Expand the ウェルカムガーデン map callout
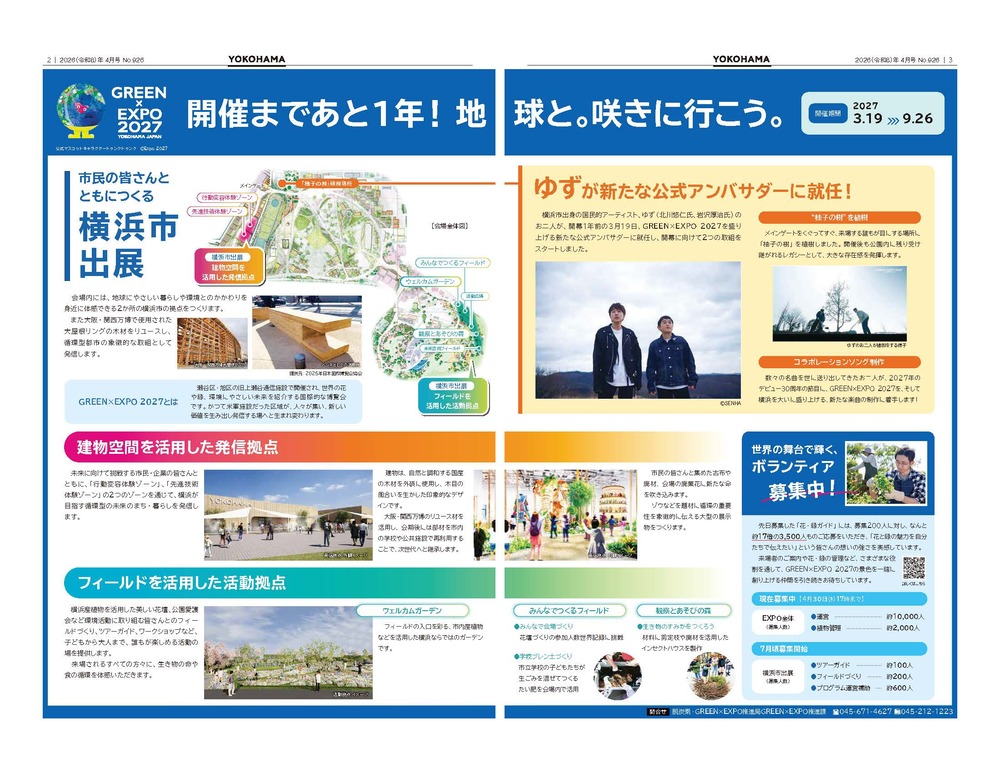 tap(432, 281)
